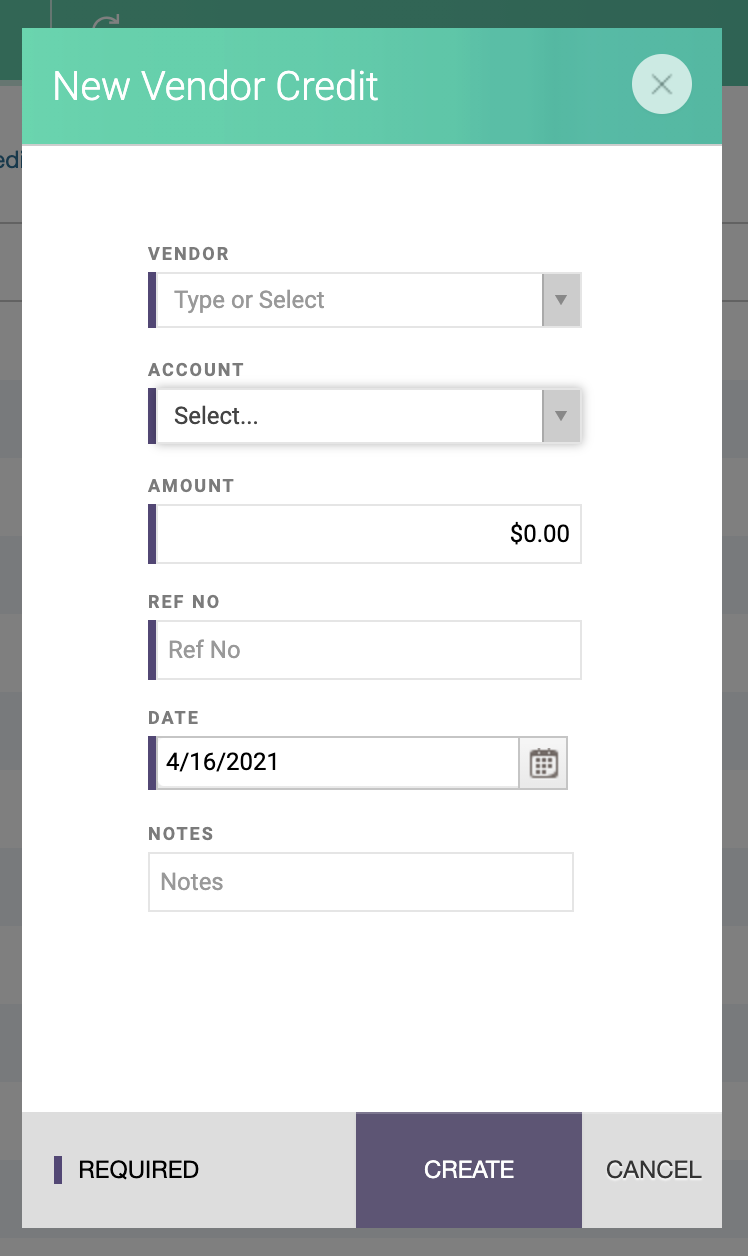Open the date picker calendar icon
This screenshot has width=748, height=1256.
pyautogui.click(x=543, y=763)
